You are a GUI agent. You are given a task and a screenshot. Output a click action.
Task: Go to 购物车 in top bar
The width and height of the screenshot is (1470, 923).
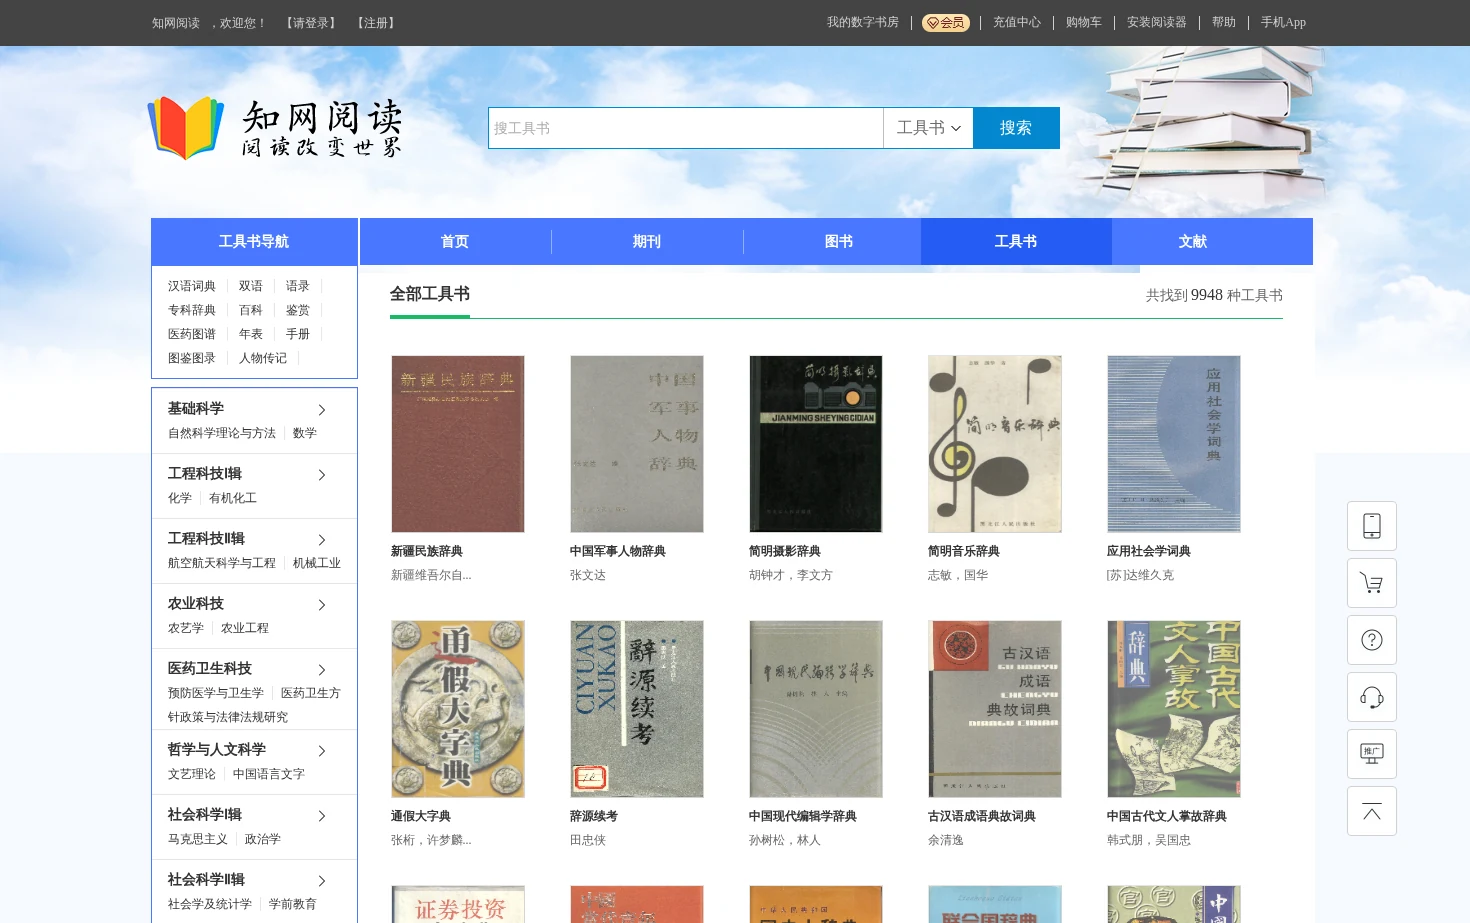1084,22
